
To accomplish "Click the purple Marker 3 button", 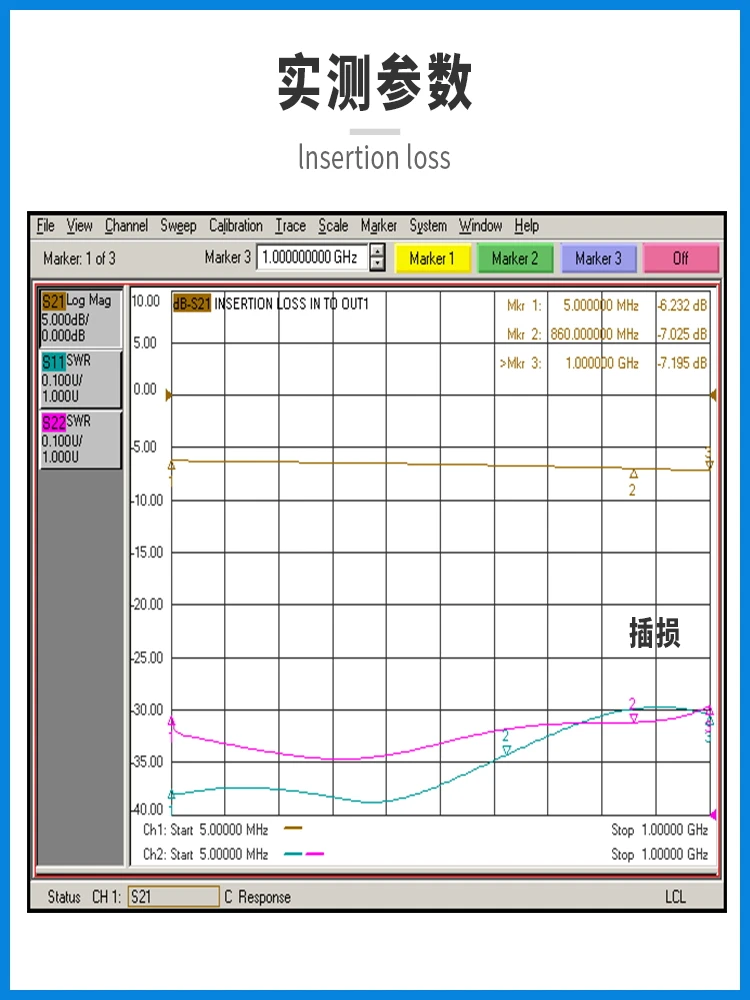I will tap(598, 258).
